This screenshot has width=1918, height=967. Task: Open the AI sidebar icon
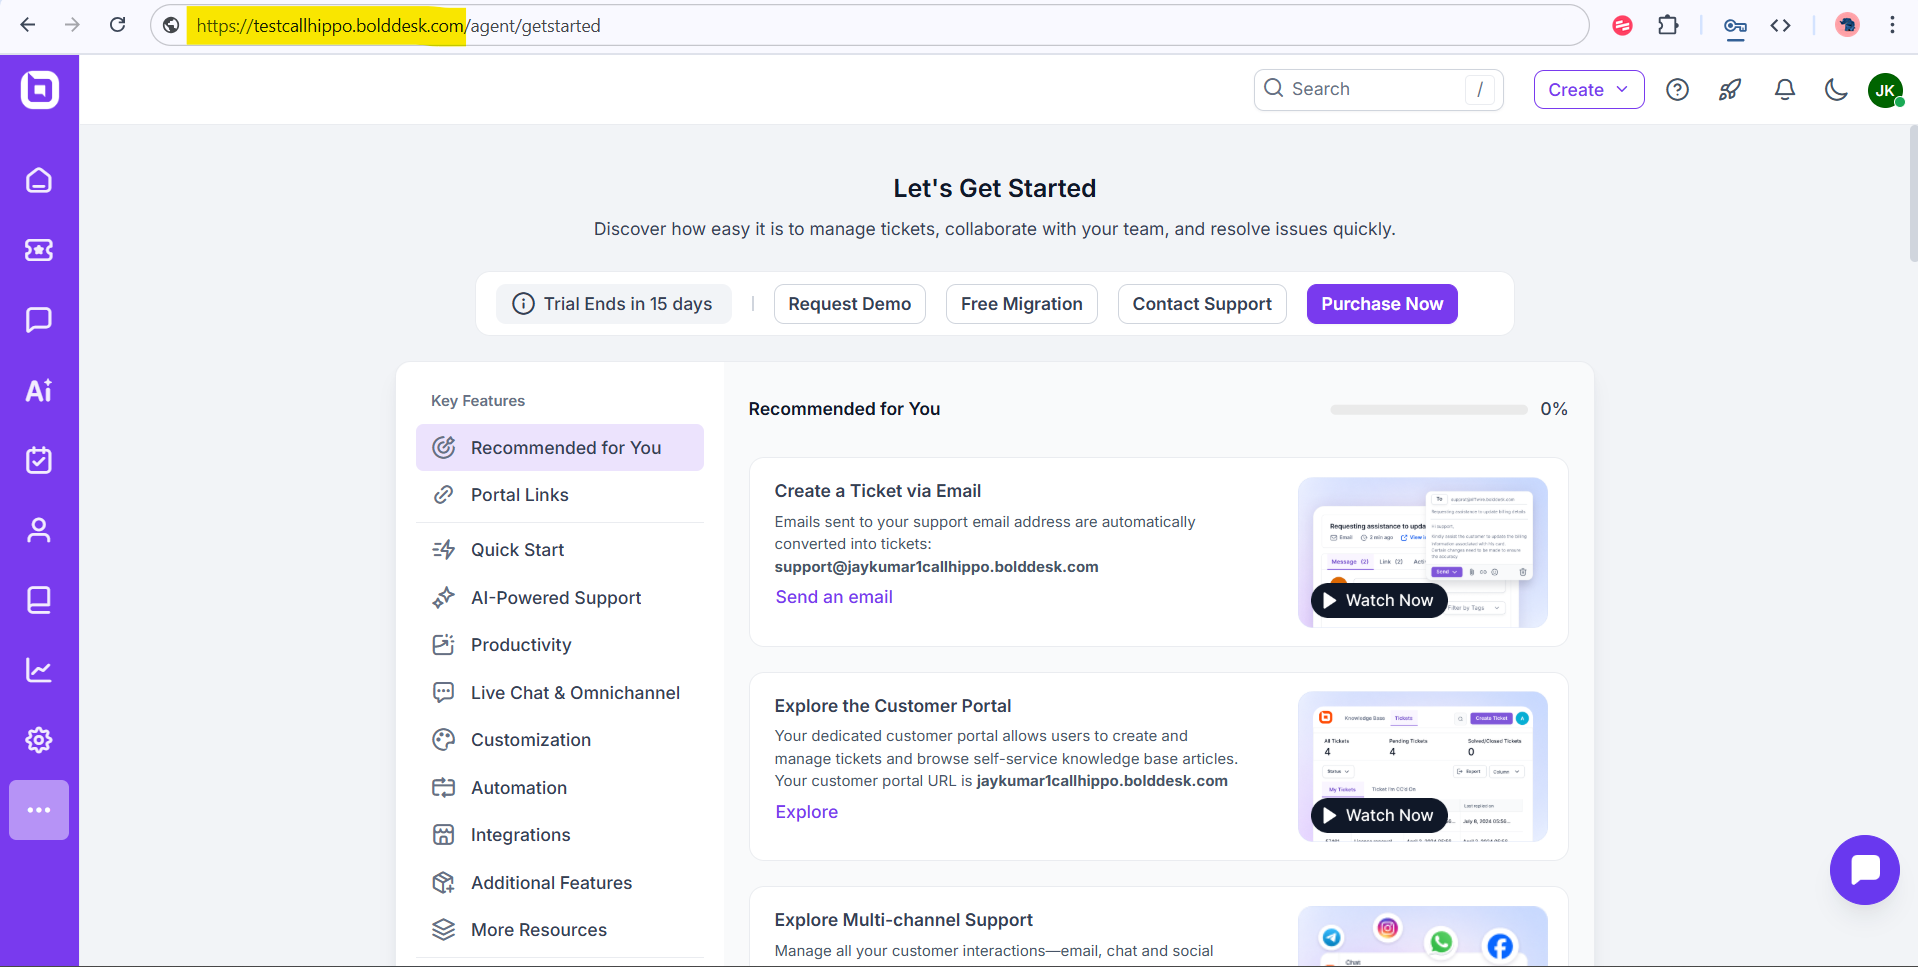(39, 390)
